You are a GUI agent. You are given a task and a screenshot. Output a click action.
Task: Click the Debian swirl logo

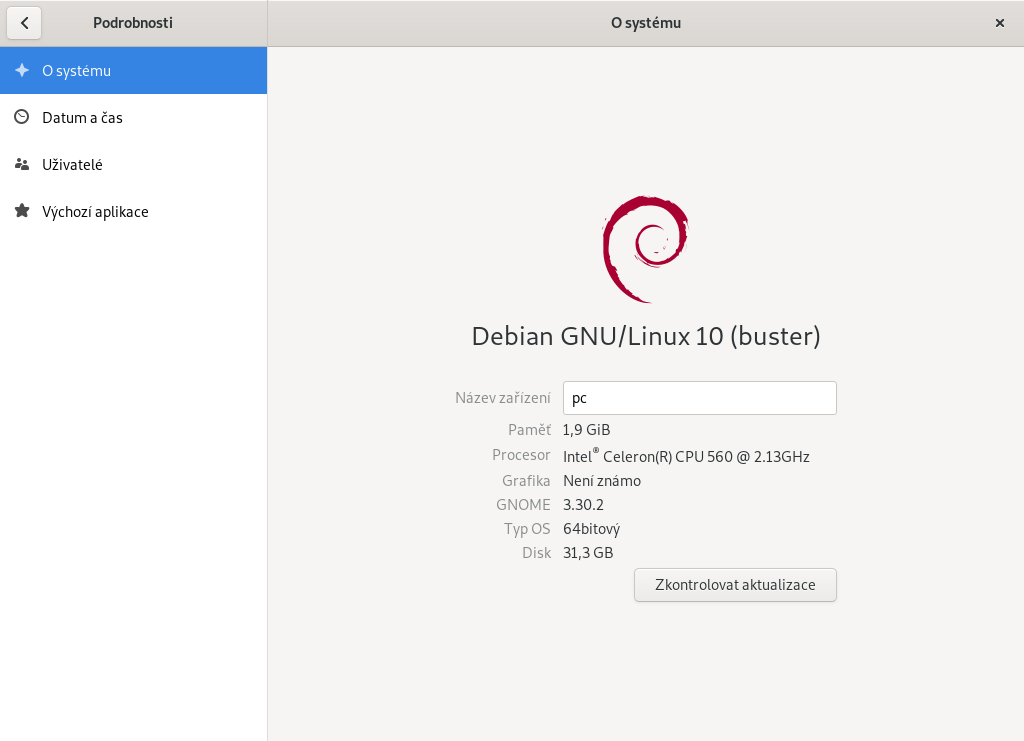[645, 249]
